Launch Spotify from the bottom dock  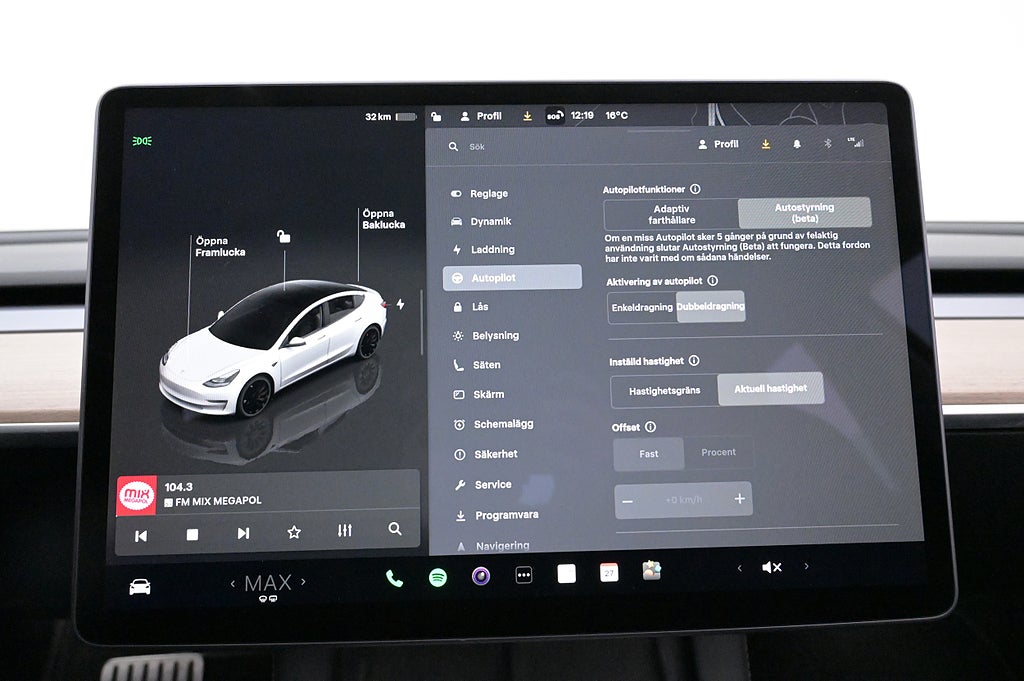437,577
